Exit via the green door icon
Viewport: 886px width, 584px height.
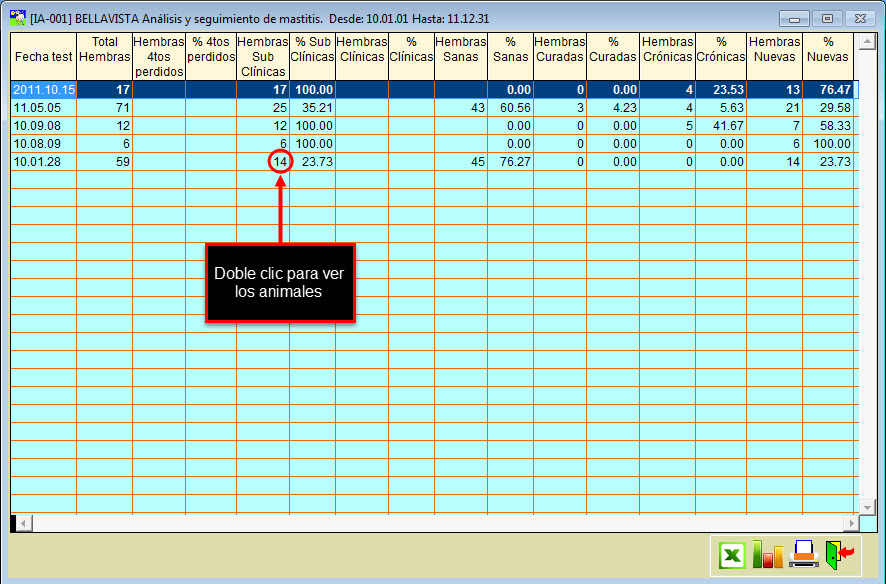838,555
